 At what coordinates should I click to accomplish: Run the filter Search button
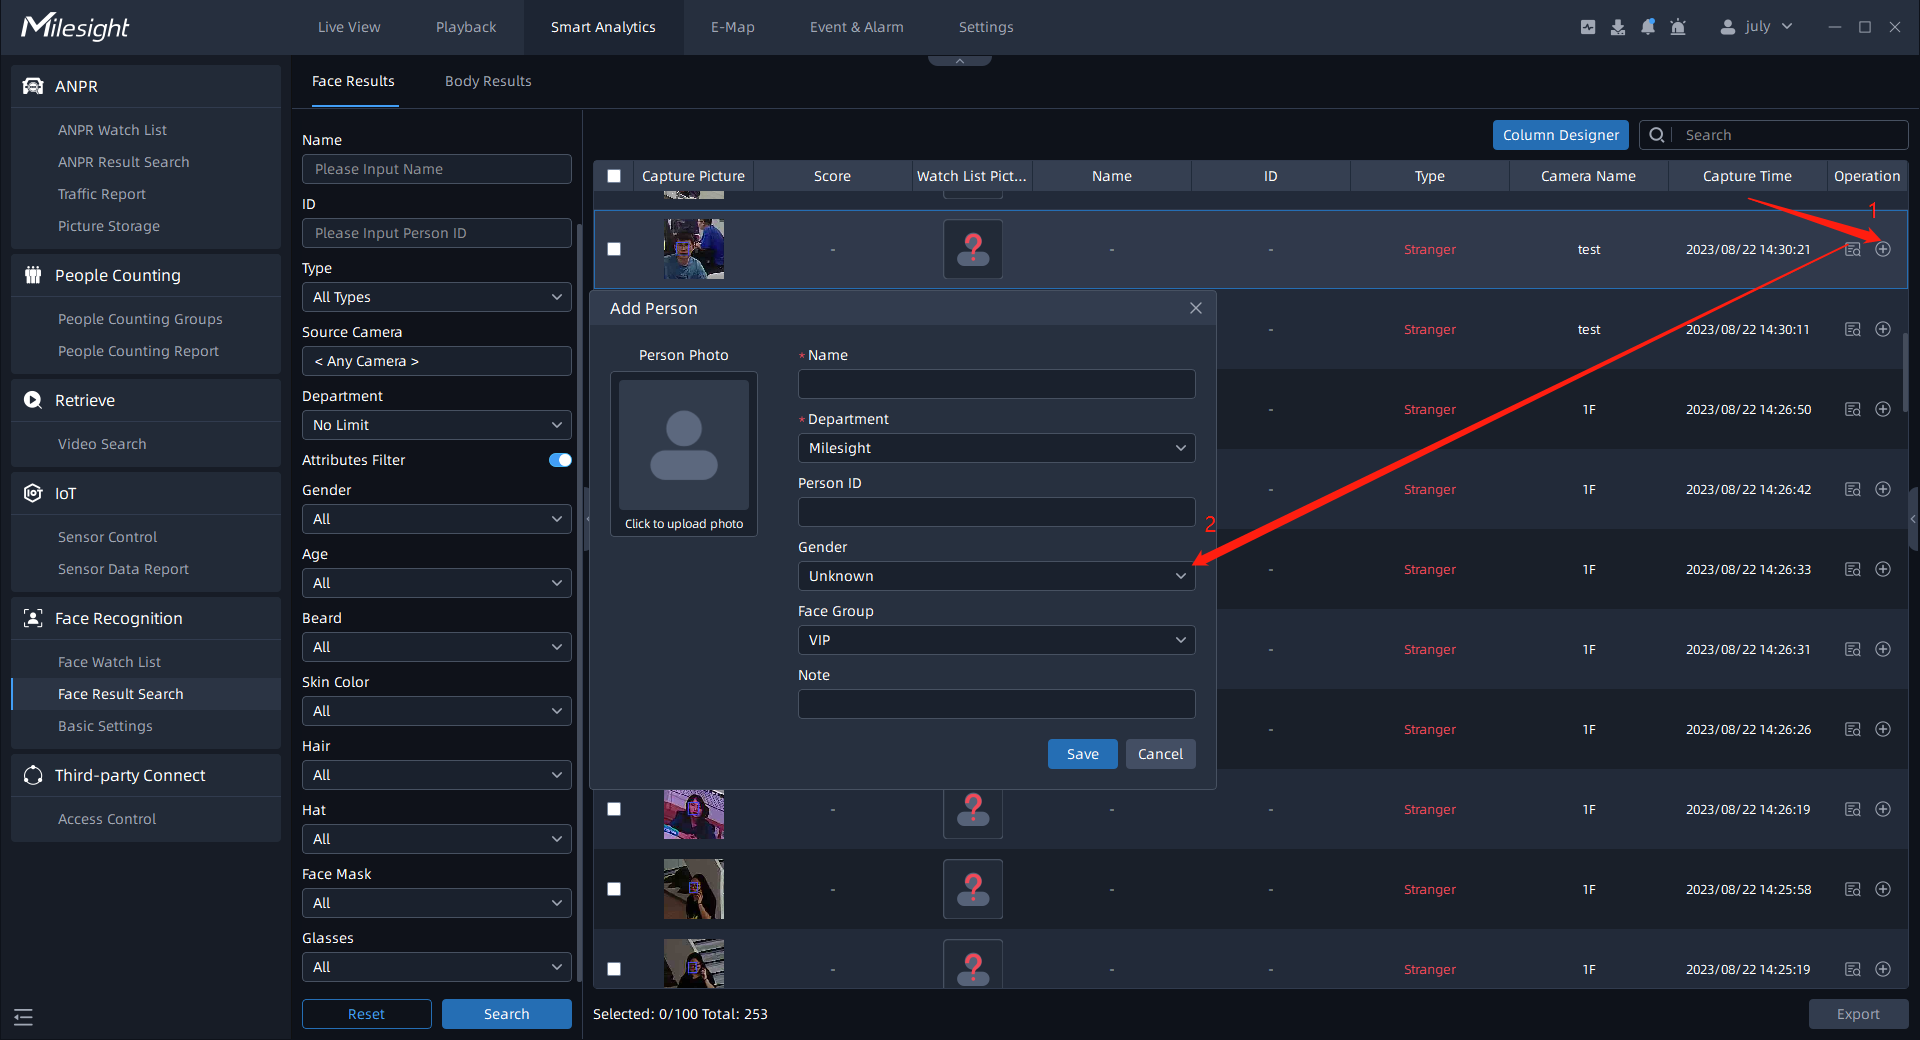(x=507, y=1014)
